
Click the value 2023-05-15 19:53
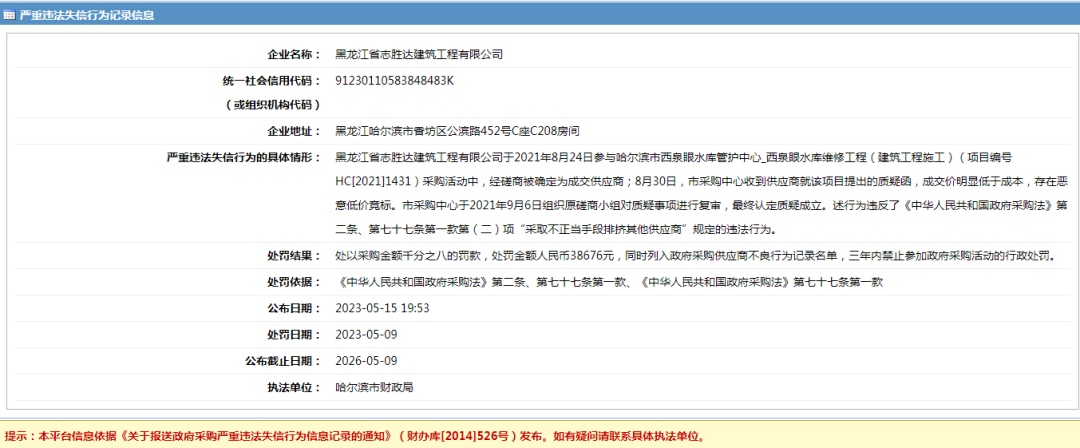(x=382, y=308)
